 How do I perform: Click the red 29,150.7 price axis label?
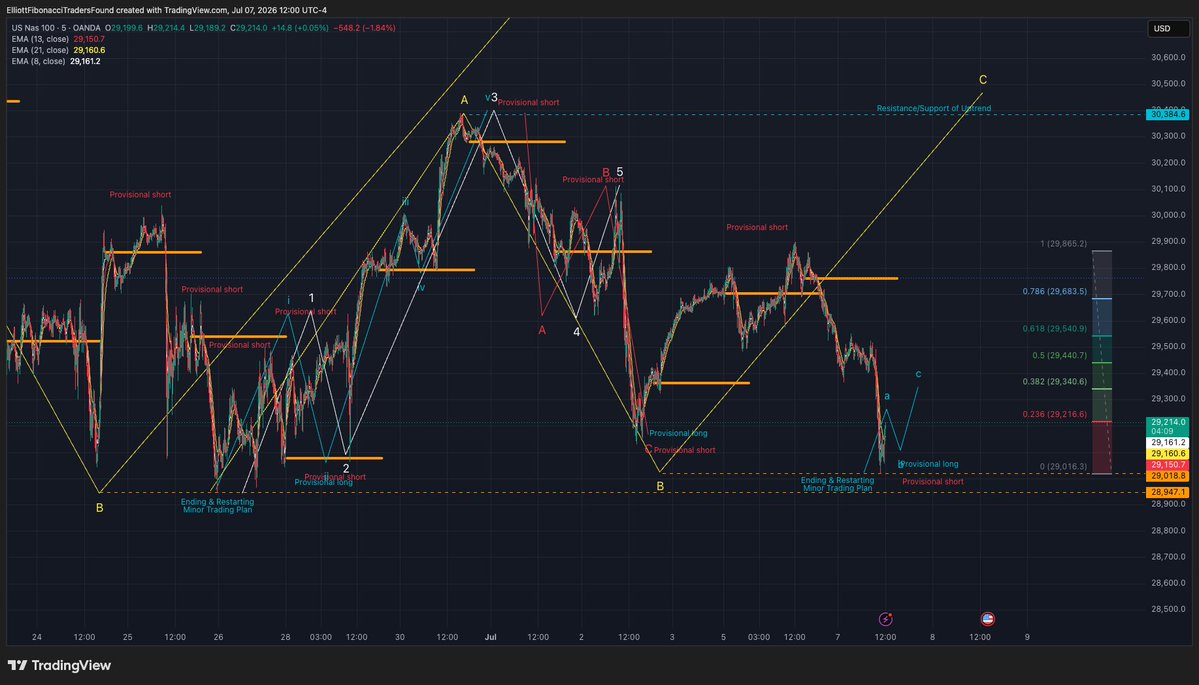click(x=1167, y=465)
